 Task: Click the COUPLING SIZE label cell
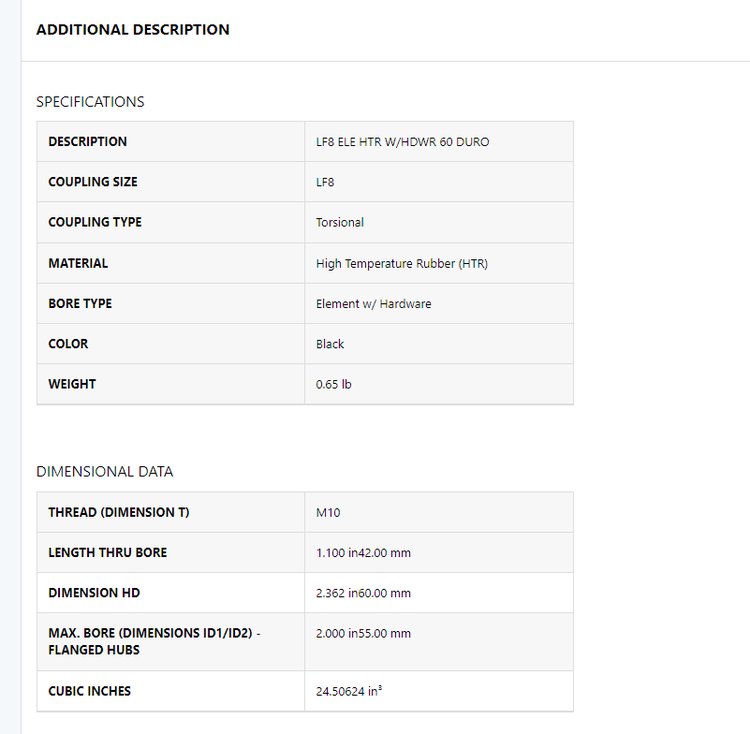click(x=93, y=182)
